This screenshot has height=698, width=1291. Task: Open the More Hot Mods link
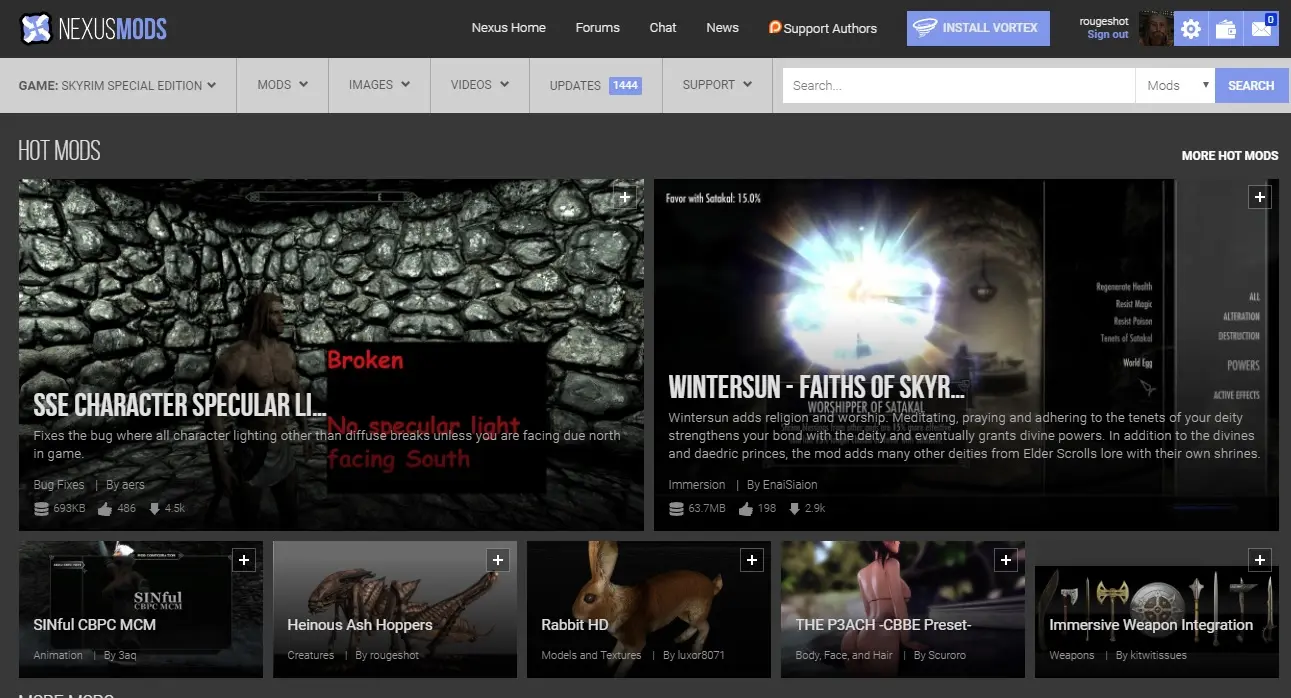(1230, 156)
